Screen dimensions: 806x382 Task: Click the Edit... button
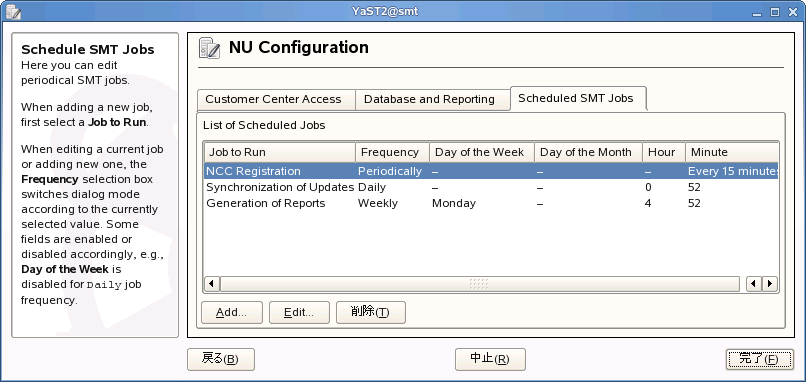pos(299,313)
